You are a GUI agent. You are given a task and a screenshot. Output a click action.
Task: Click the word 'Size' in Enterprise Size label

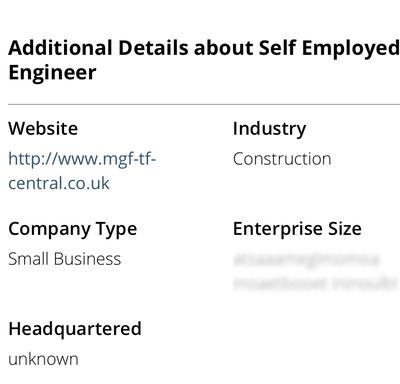pyautogui.click(x=345, y=229)
